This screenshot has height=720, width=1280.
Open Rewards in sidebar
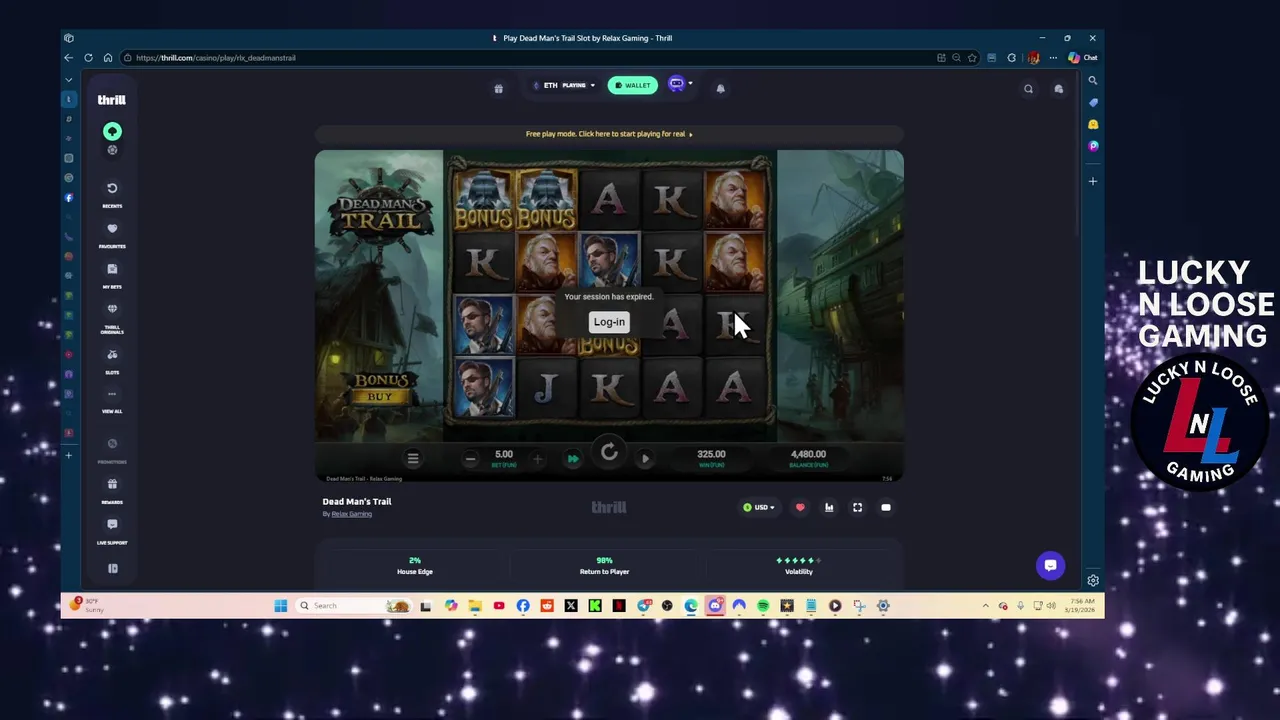(x=112, y=490)
